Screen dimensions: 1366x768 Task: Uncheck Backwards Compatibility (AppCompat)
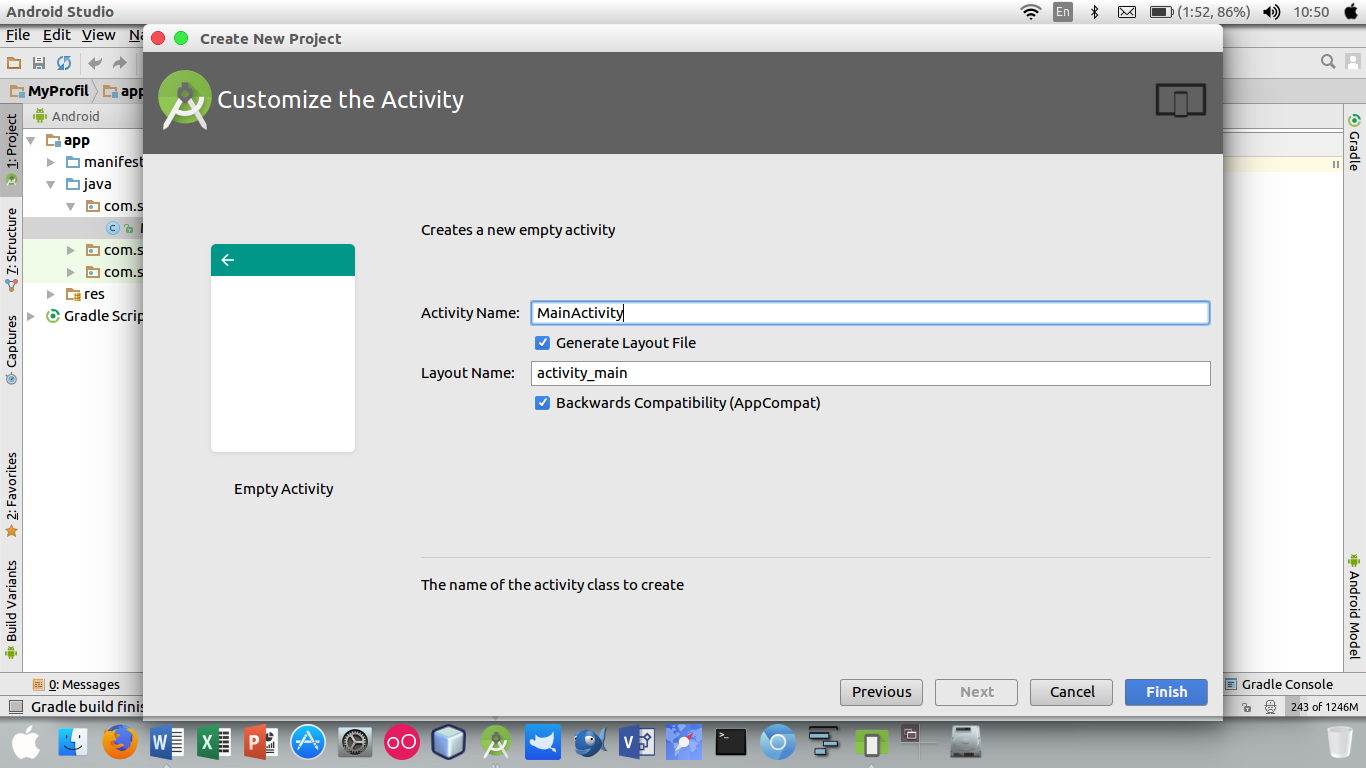click(542, 403)
